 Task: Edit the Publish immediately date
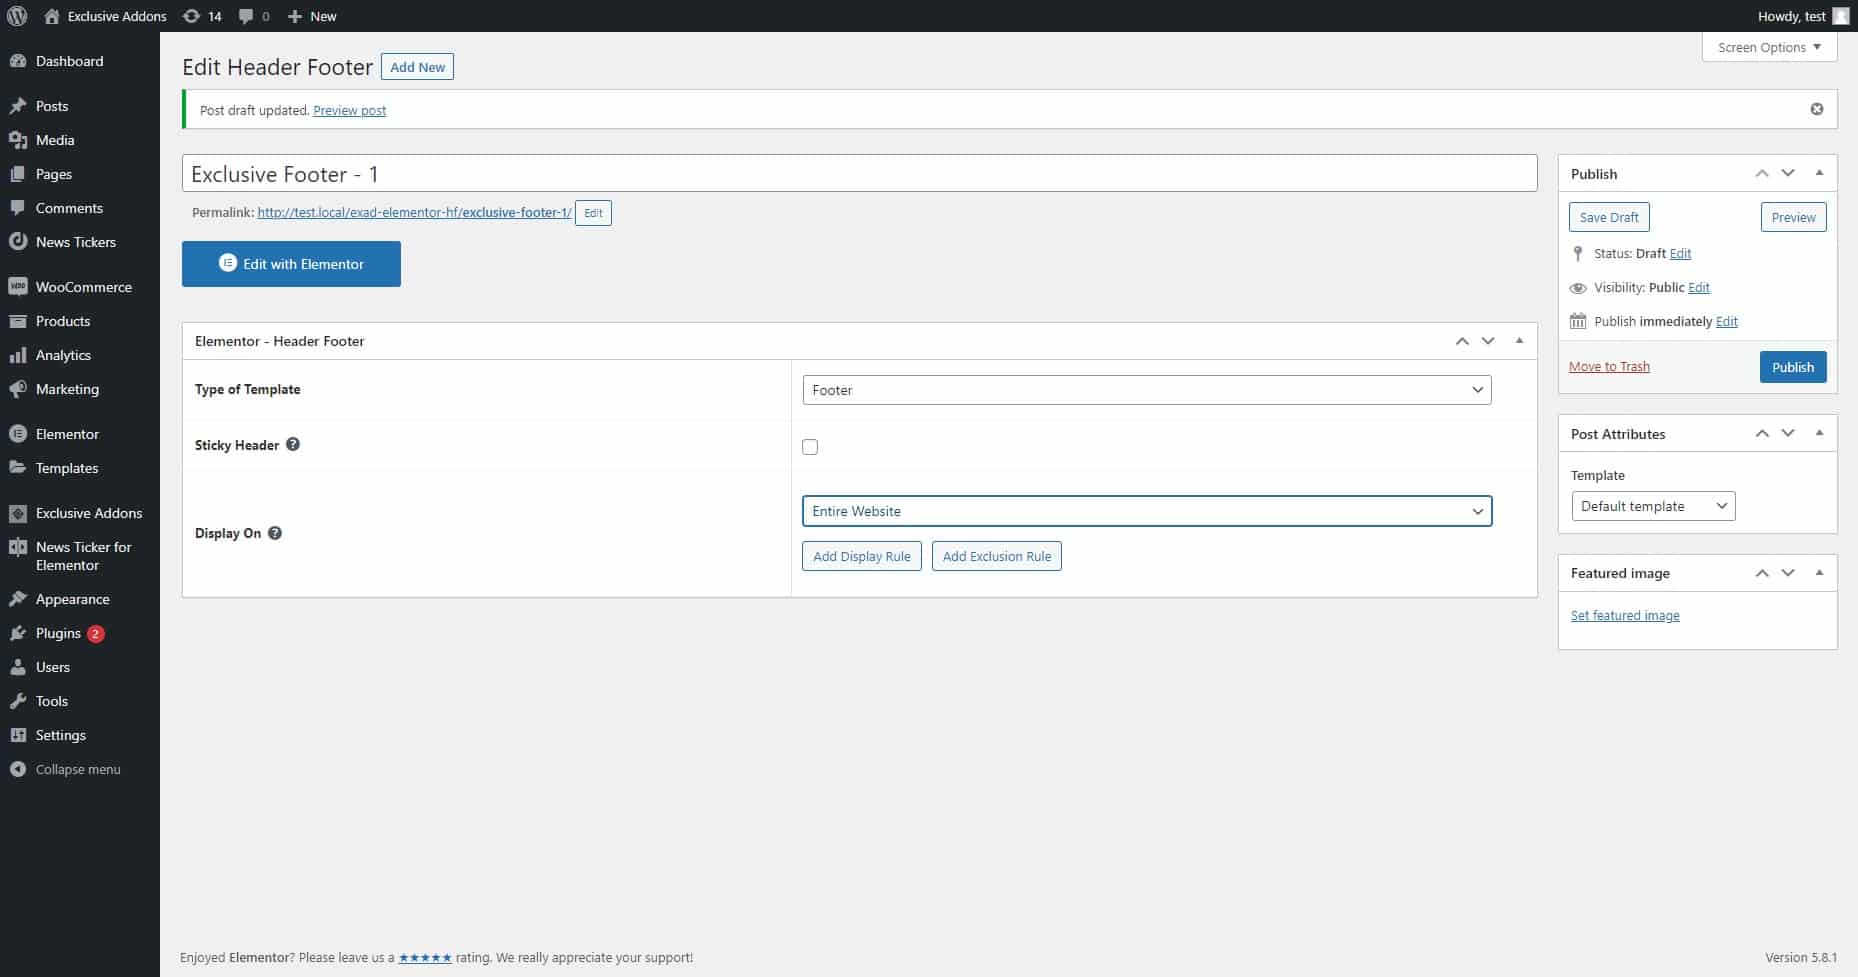click(1727, 322)
